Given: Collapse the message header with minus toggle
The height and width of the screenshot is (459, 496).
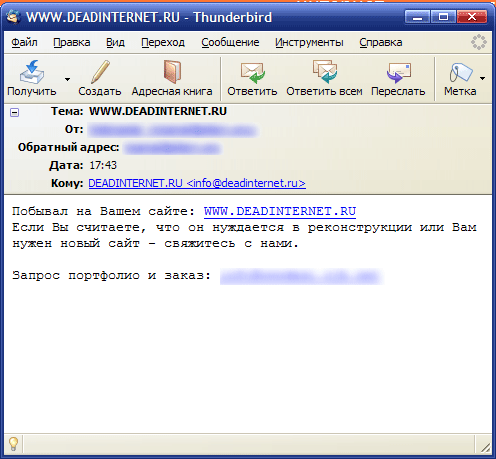Looking at the screenshot, I should coord(14,112).
